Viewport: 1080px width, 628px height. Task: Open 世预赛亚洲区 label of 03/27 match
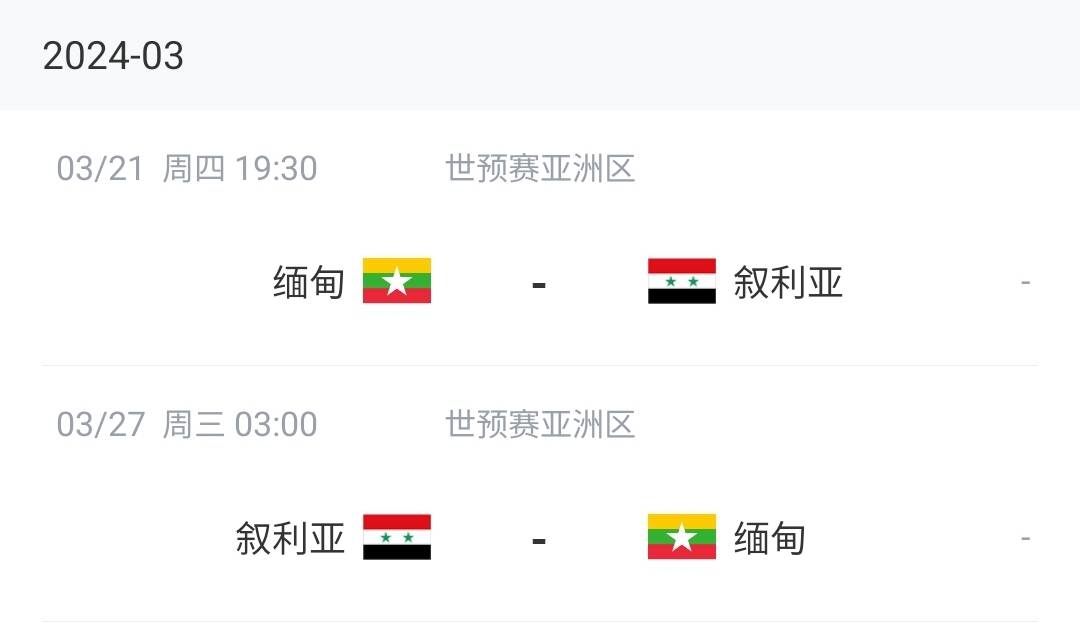pyautogui.click(x=540, y=425)
